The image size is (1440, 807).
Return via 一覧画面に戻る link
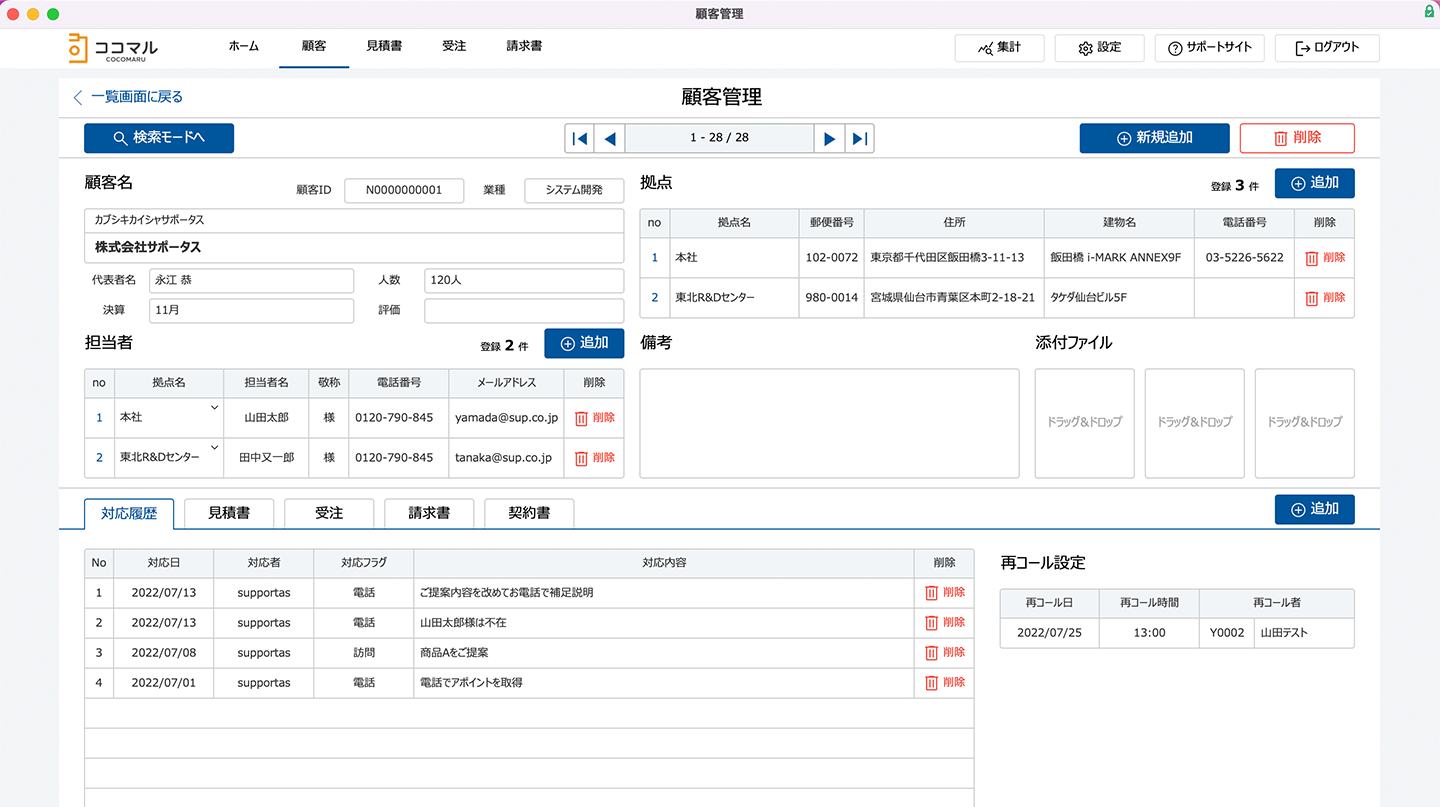128,97
